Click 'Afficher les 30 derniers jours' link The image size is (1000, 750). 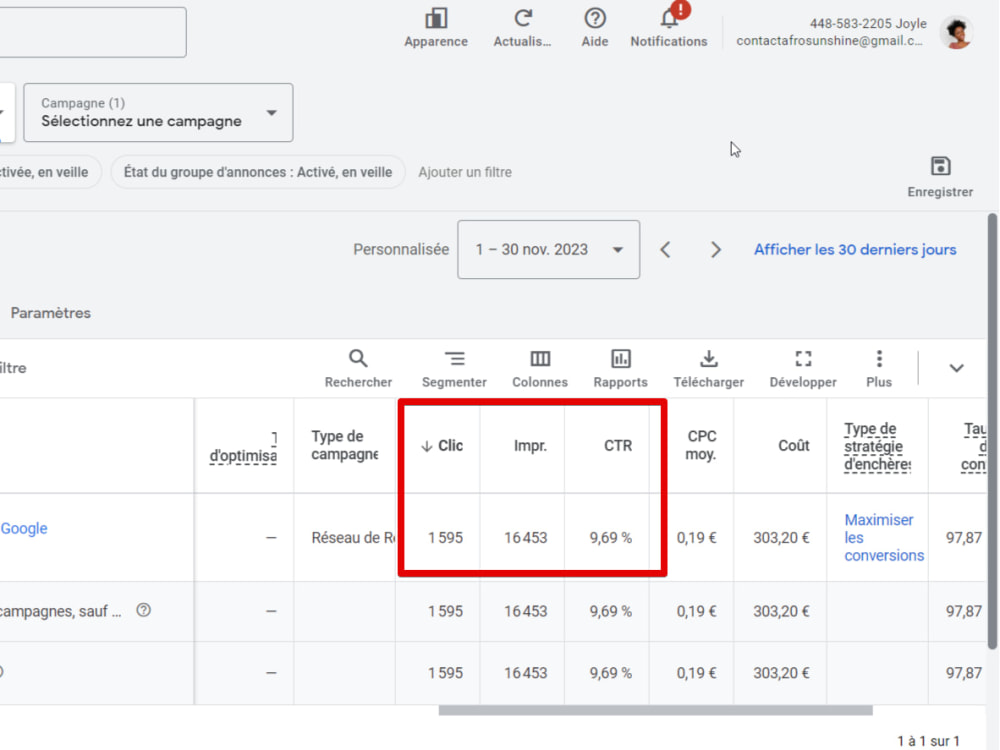(x=855, y=249)
